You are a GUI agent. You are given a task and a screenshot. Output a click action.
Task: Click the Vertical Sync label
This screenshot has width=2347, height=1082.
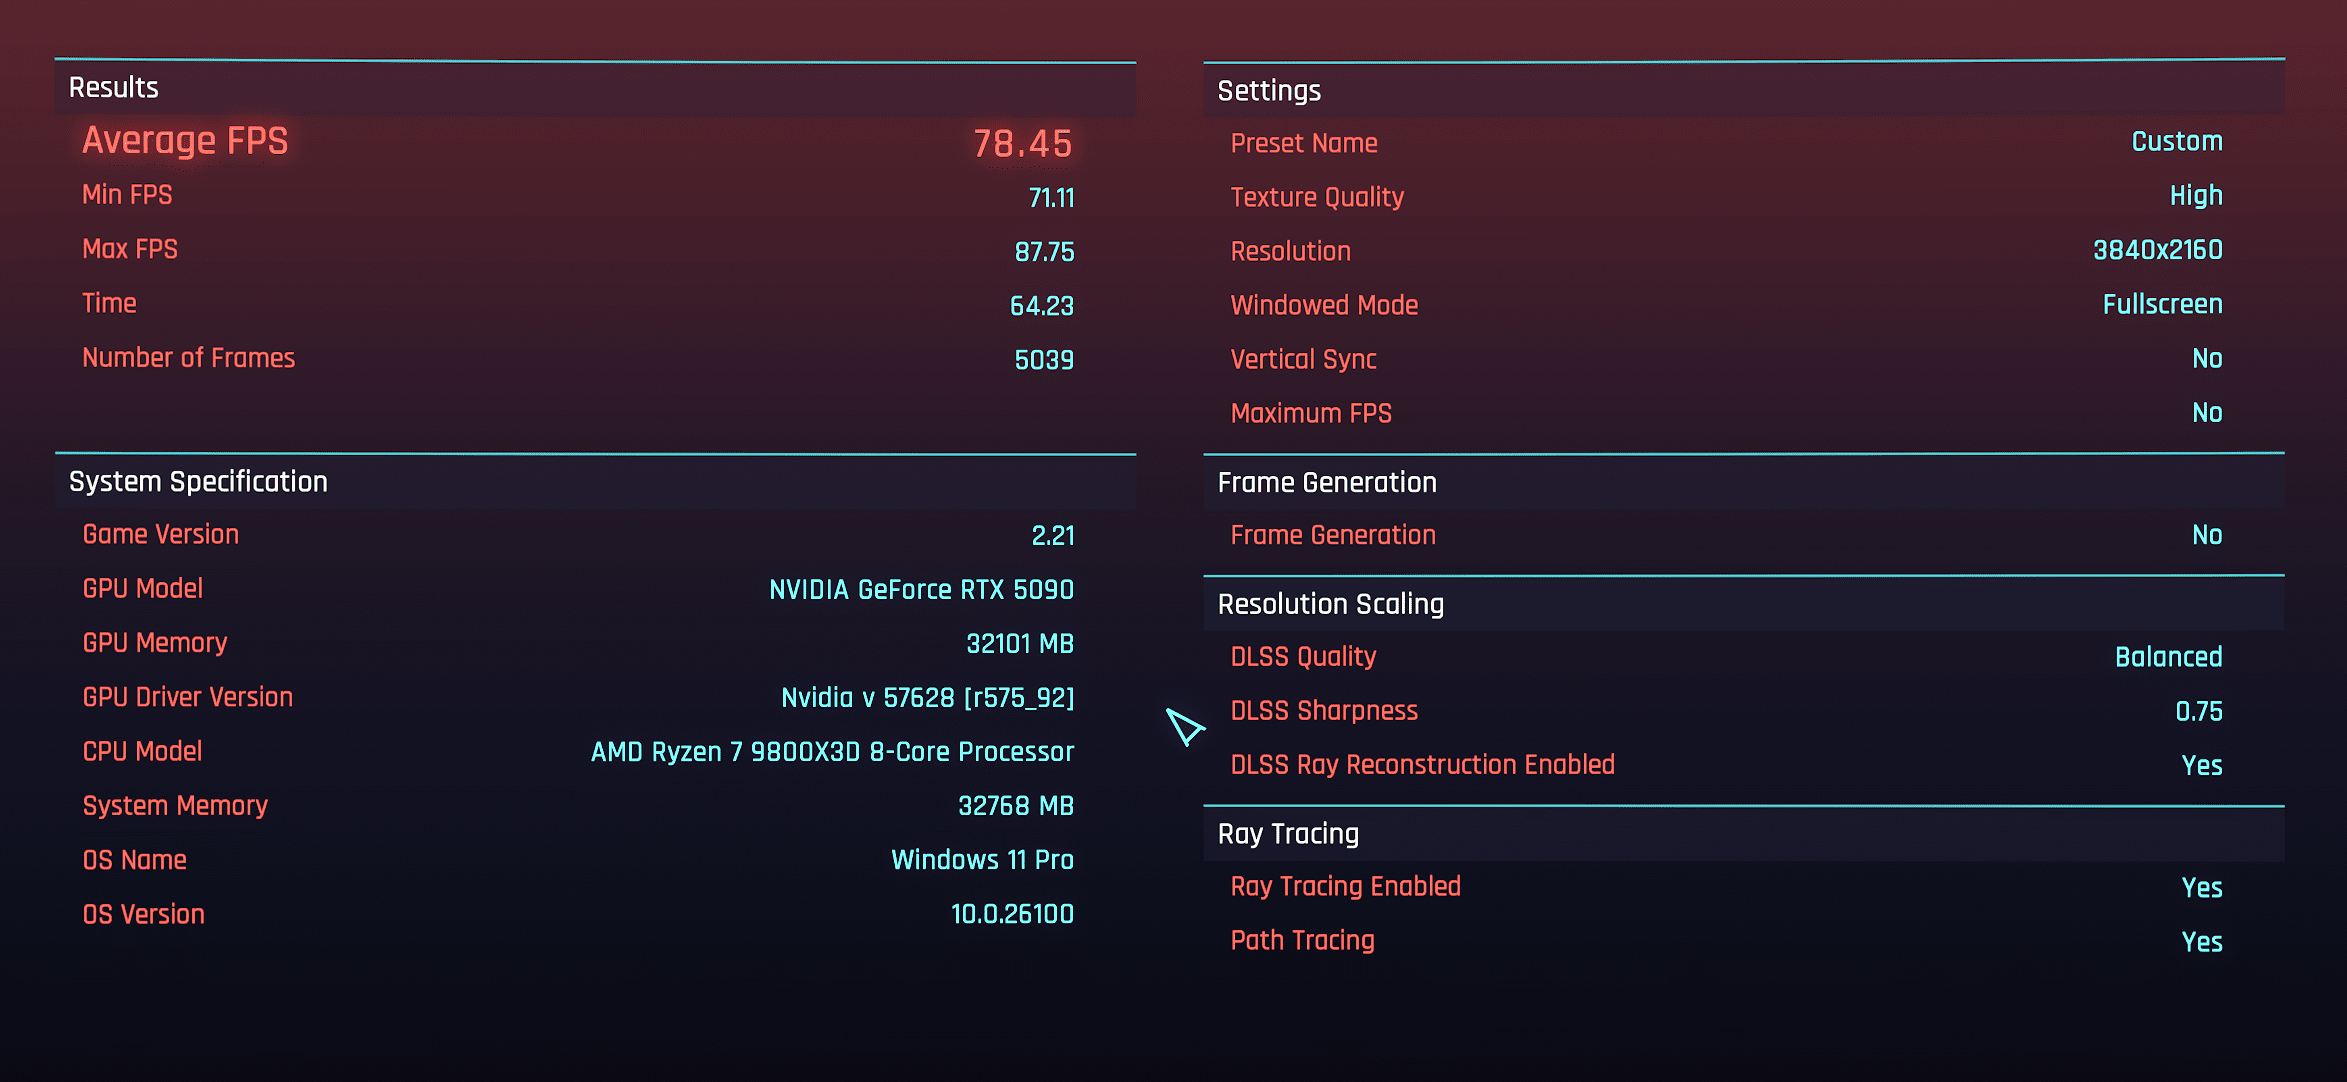click(1303, 359)
